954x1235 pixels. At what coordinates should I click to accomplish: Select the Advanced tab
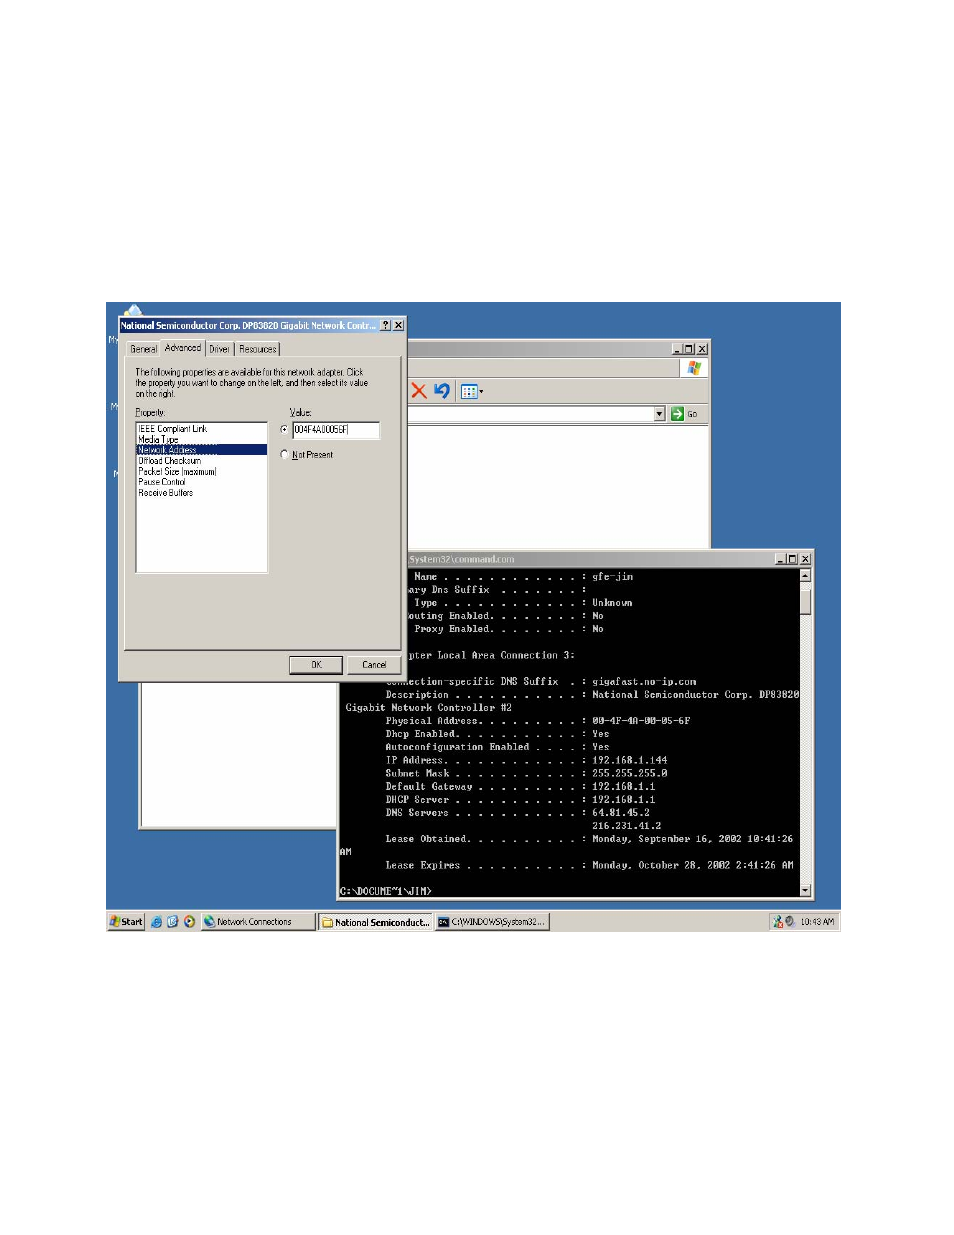point(183,348)
